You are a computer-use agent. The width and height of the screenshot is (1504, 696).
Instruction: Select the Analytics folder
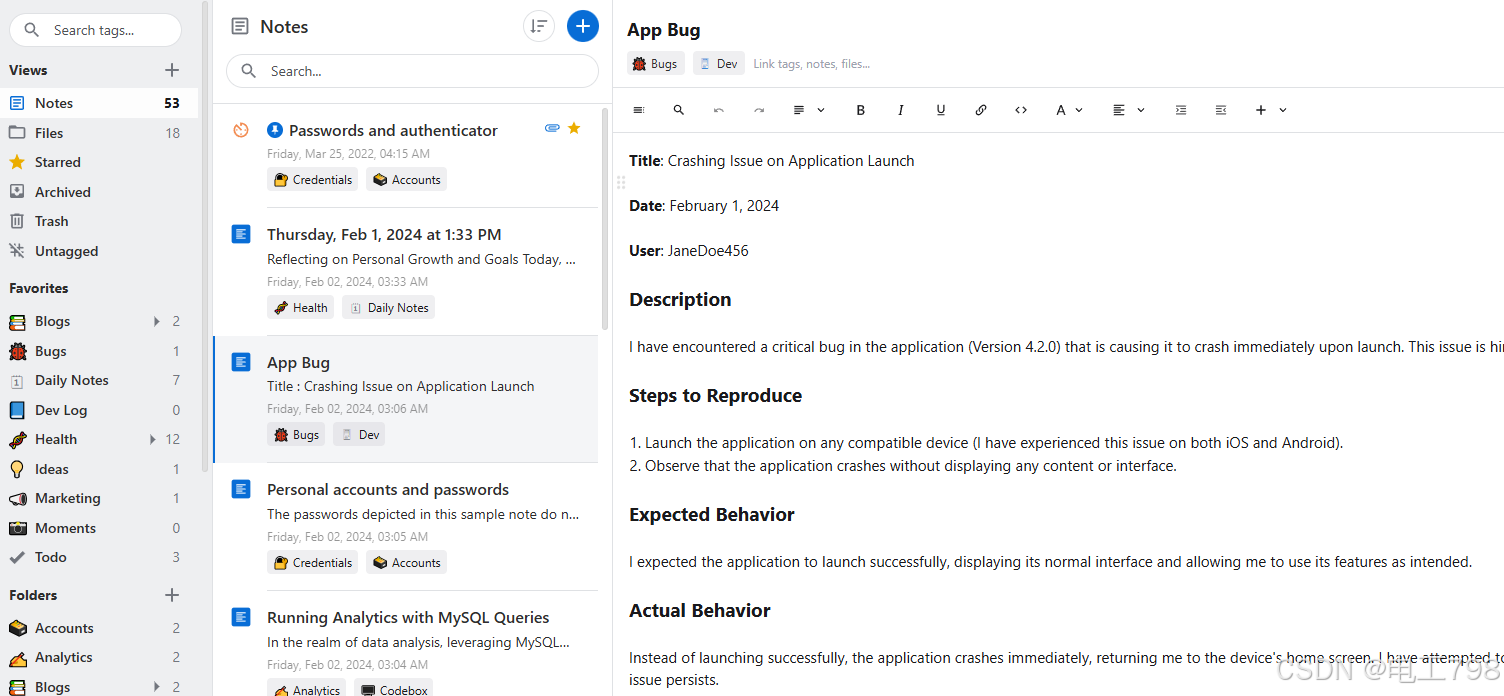pyautogui.click(x=100, y=657)
